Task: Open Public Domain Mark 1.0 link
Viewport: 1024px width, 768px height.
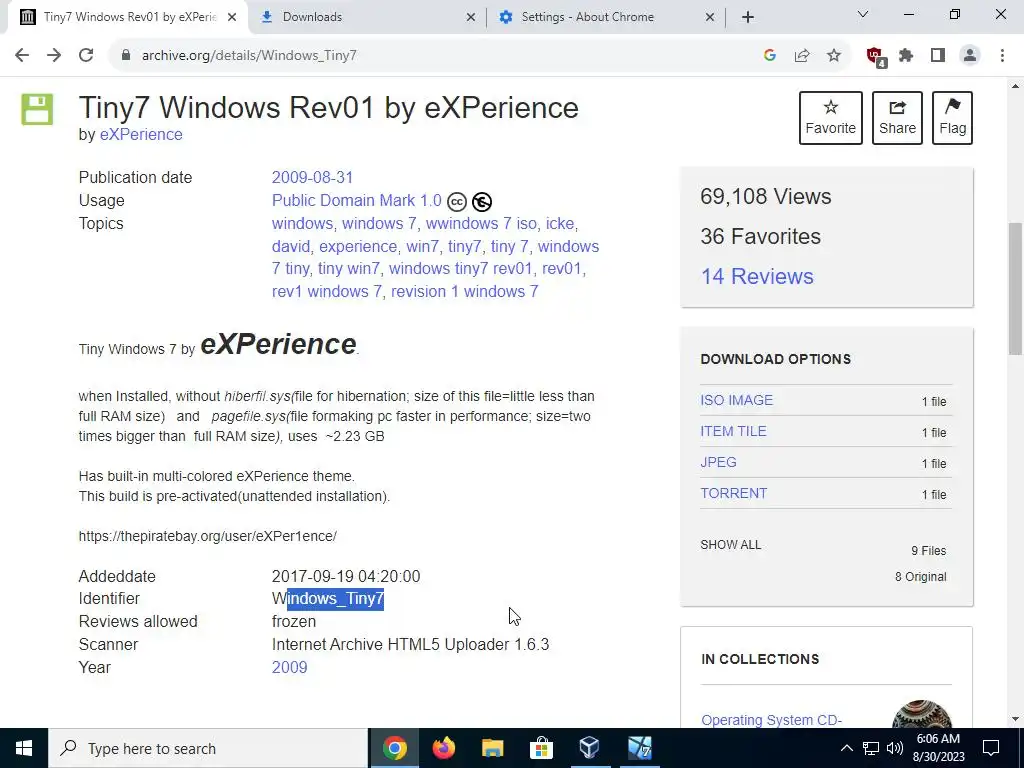Action: click(357, 200)
